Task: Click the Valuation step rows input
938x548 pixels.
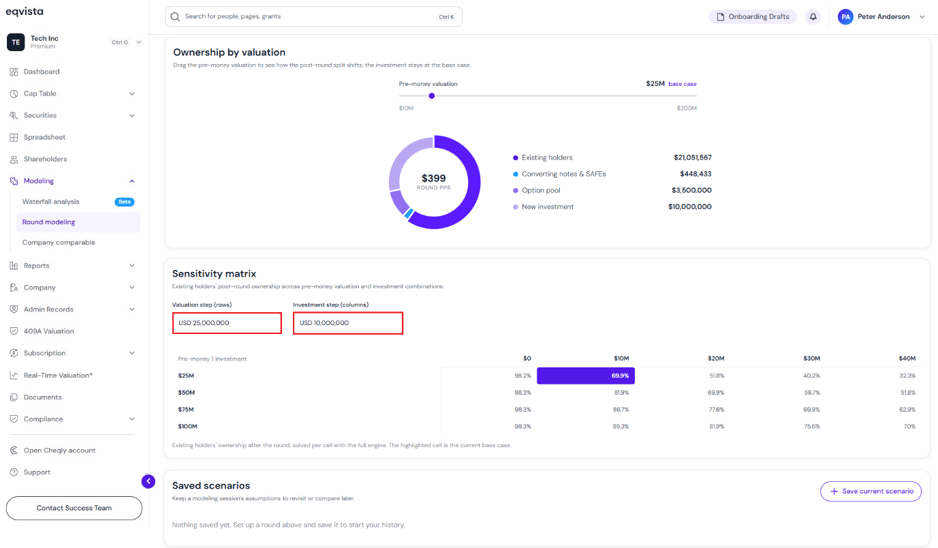Action: [227, 323]
